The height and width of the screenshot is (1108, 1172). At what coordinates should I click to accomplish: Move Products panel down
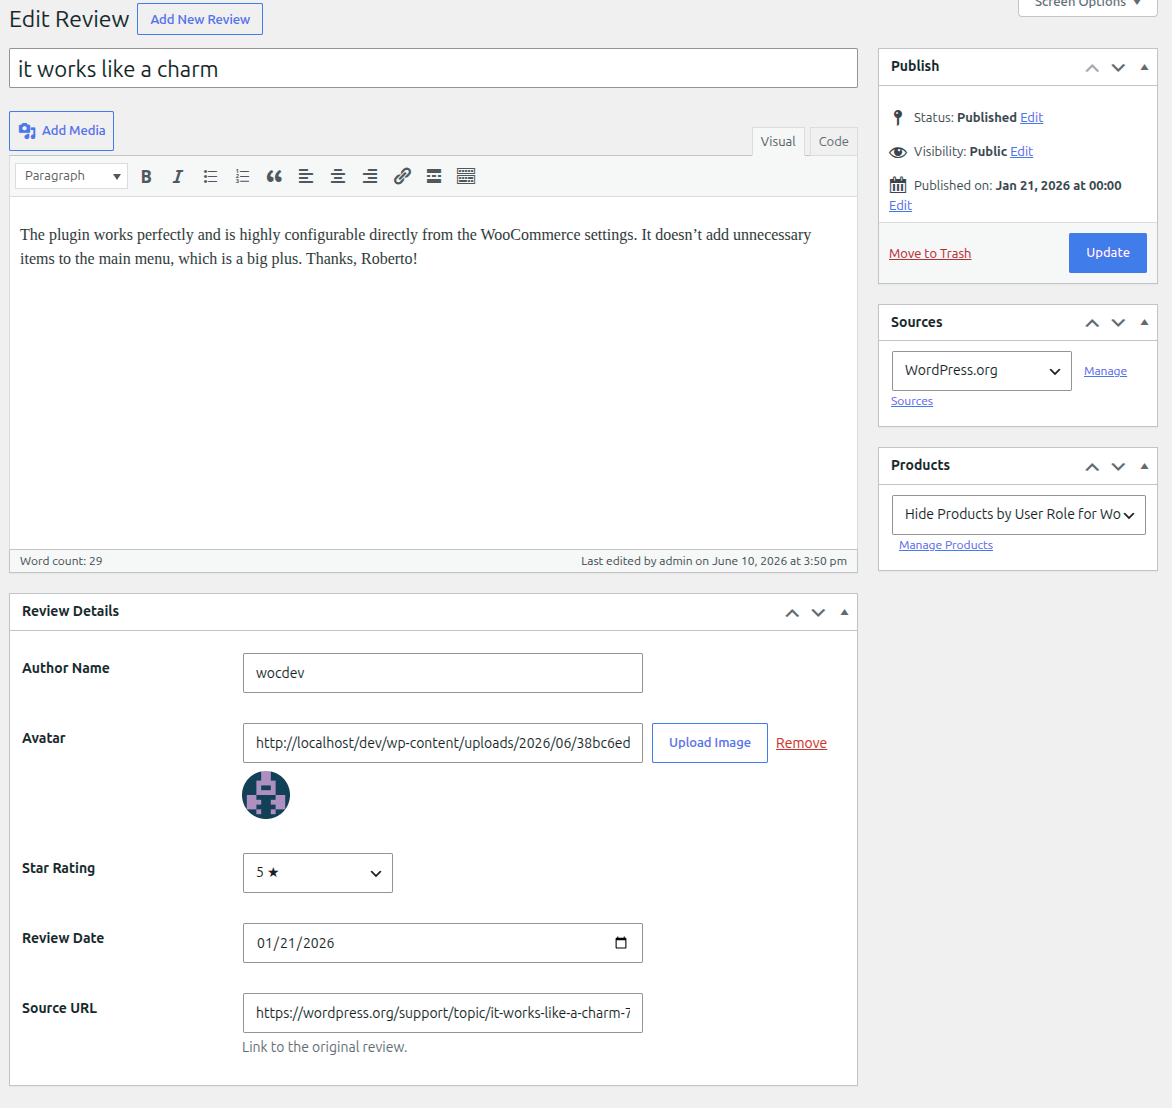(x=1118, y=467)
